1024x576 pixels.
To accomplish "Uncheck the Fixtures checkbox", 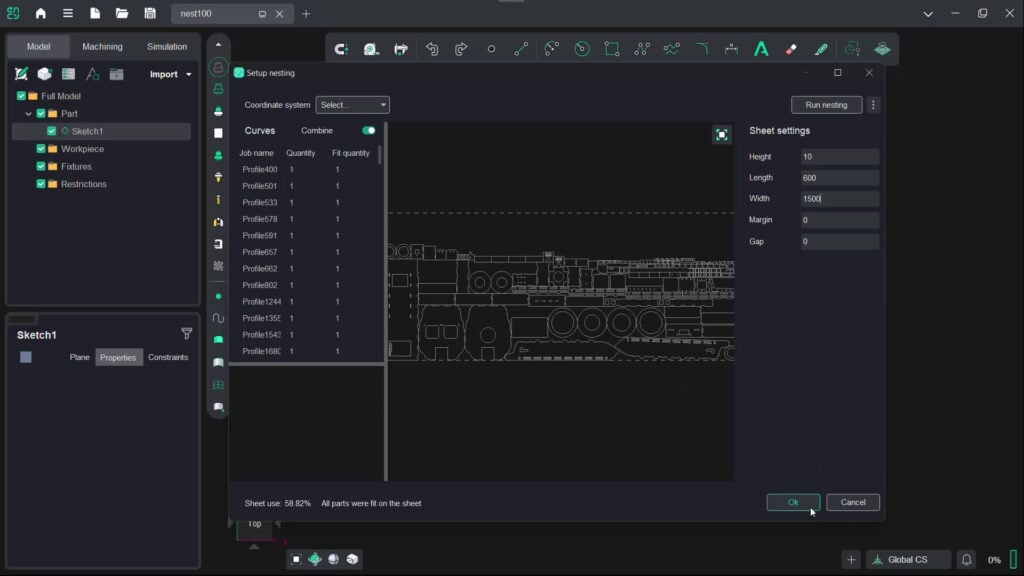I will pyautogui.click(x=41, y=167).
